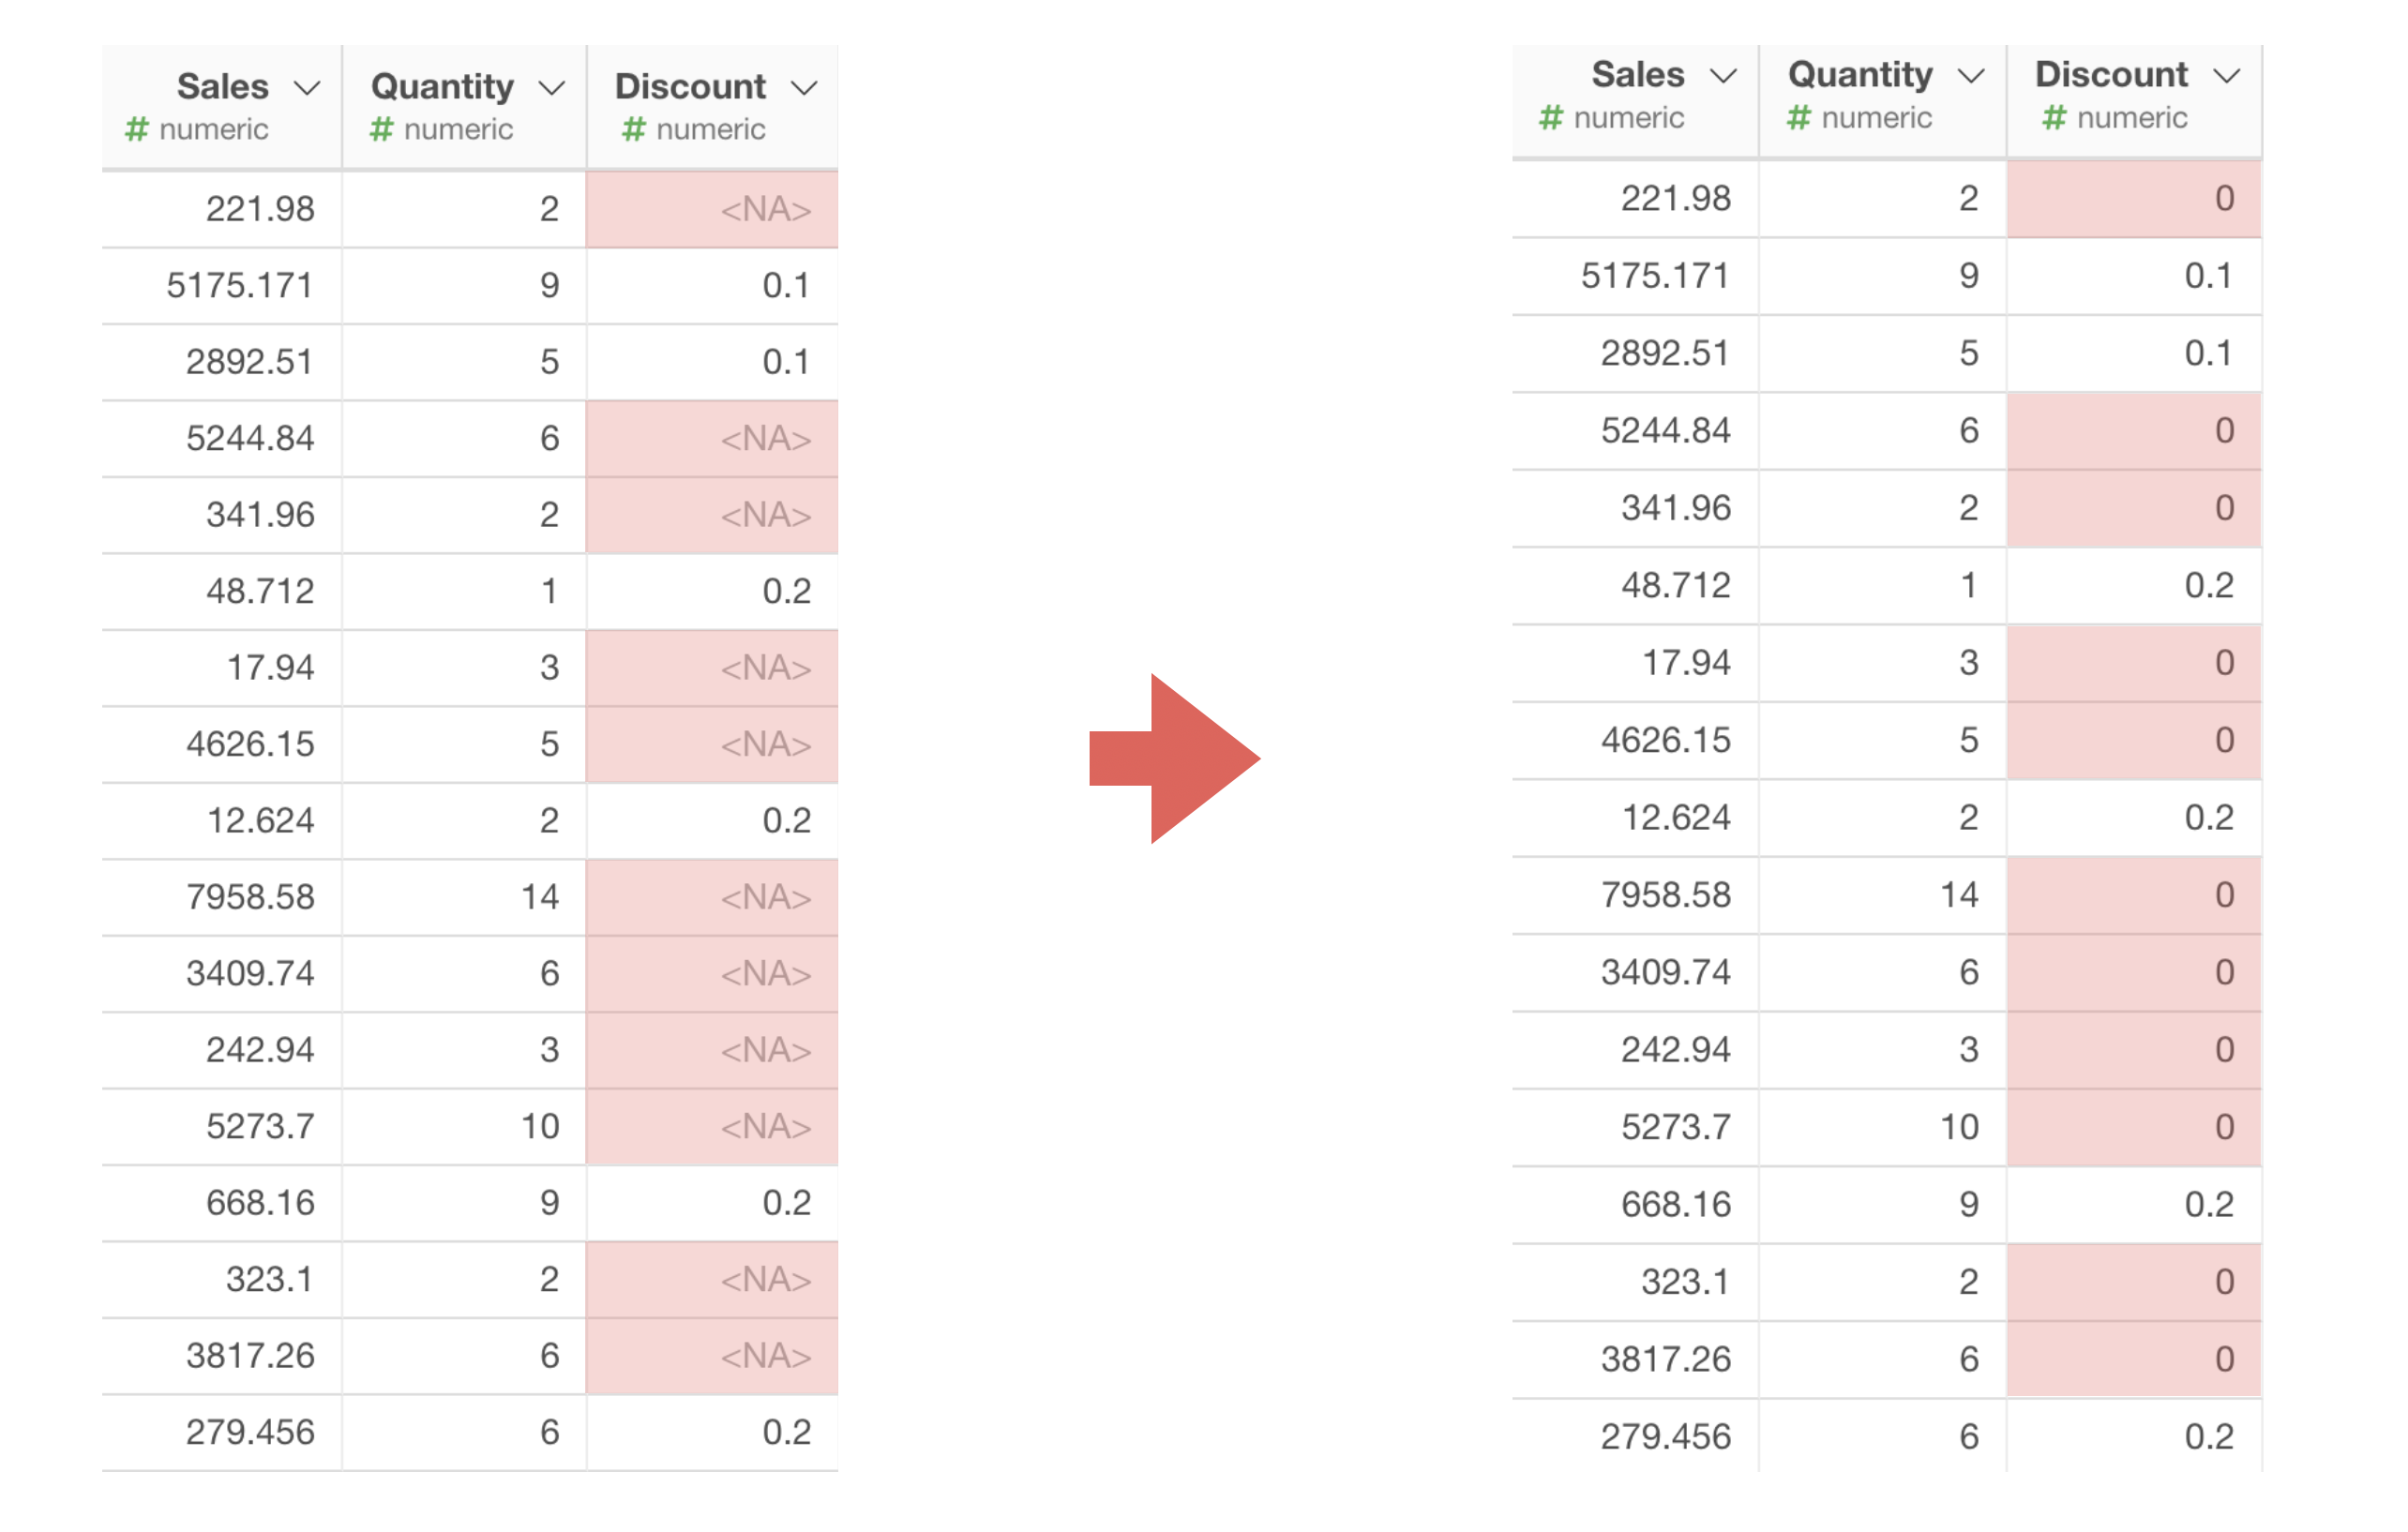
Task: Open the left table Quantity column dropdown
Action: pyautogui.click(x=552, y=88)
